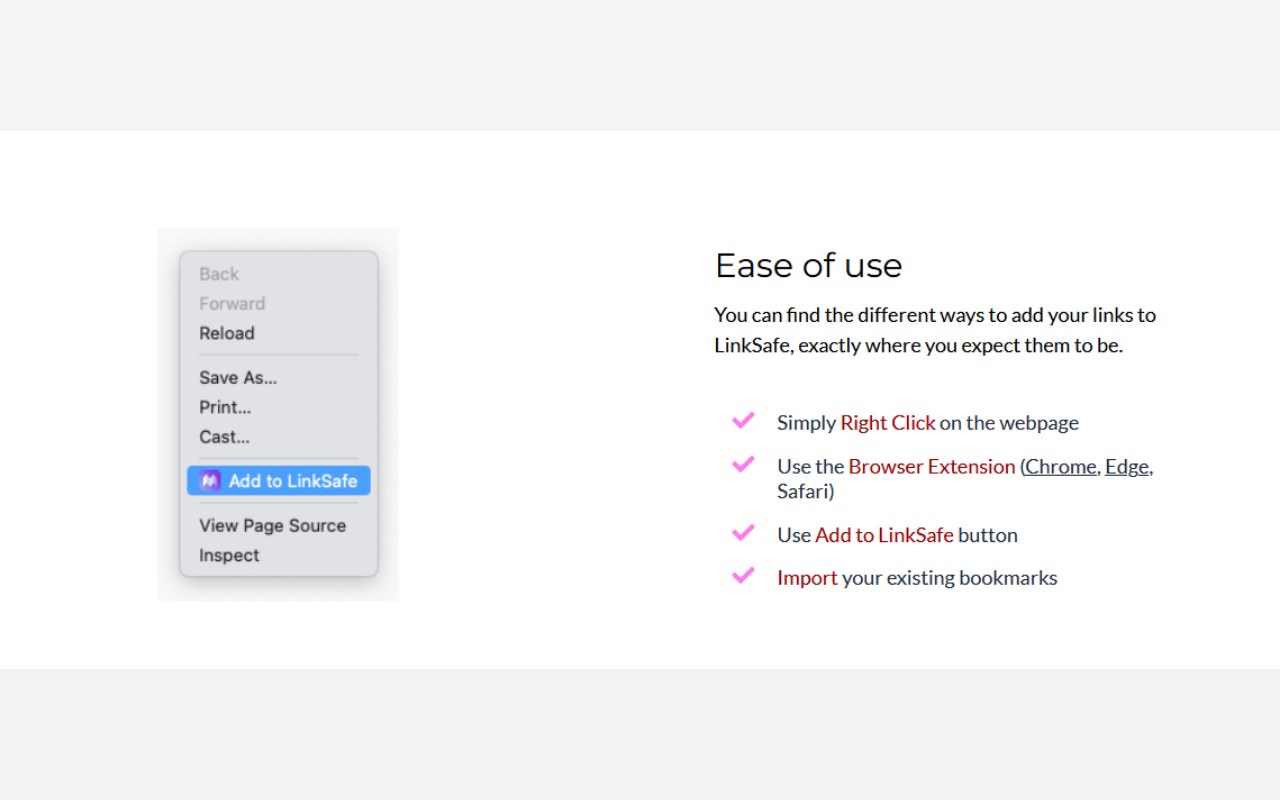The height and width of the screenshot is (800, 1280).
Task: Select Forward in the context menu
Action: [232, 304]
